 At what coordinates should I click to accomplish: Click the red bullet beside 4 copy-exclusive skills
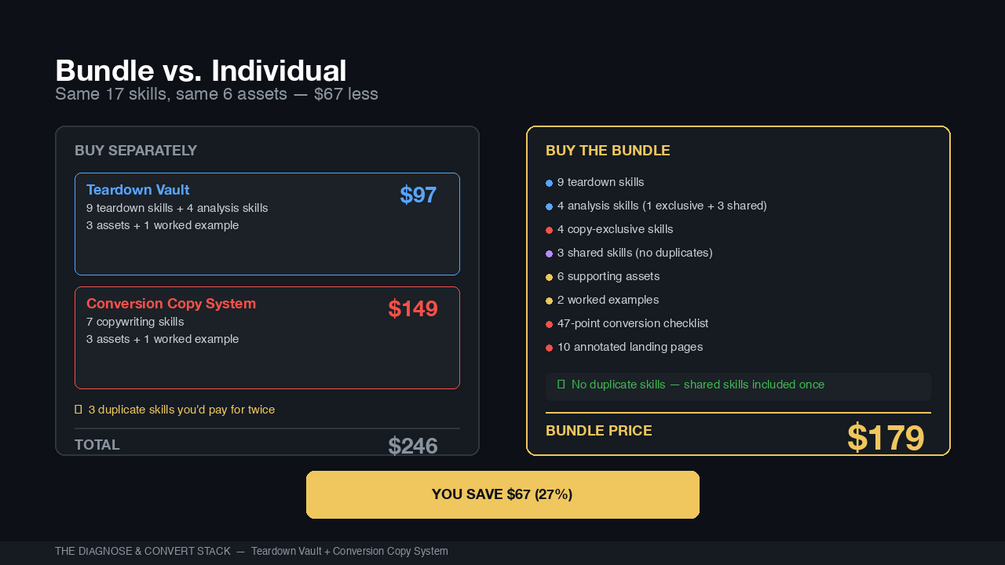[549, 230]
